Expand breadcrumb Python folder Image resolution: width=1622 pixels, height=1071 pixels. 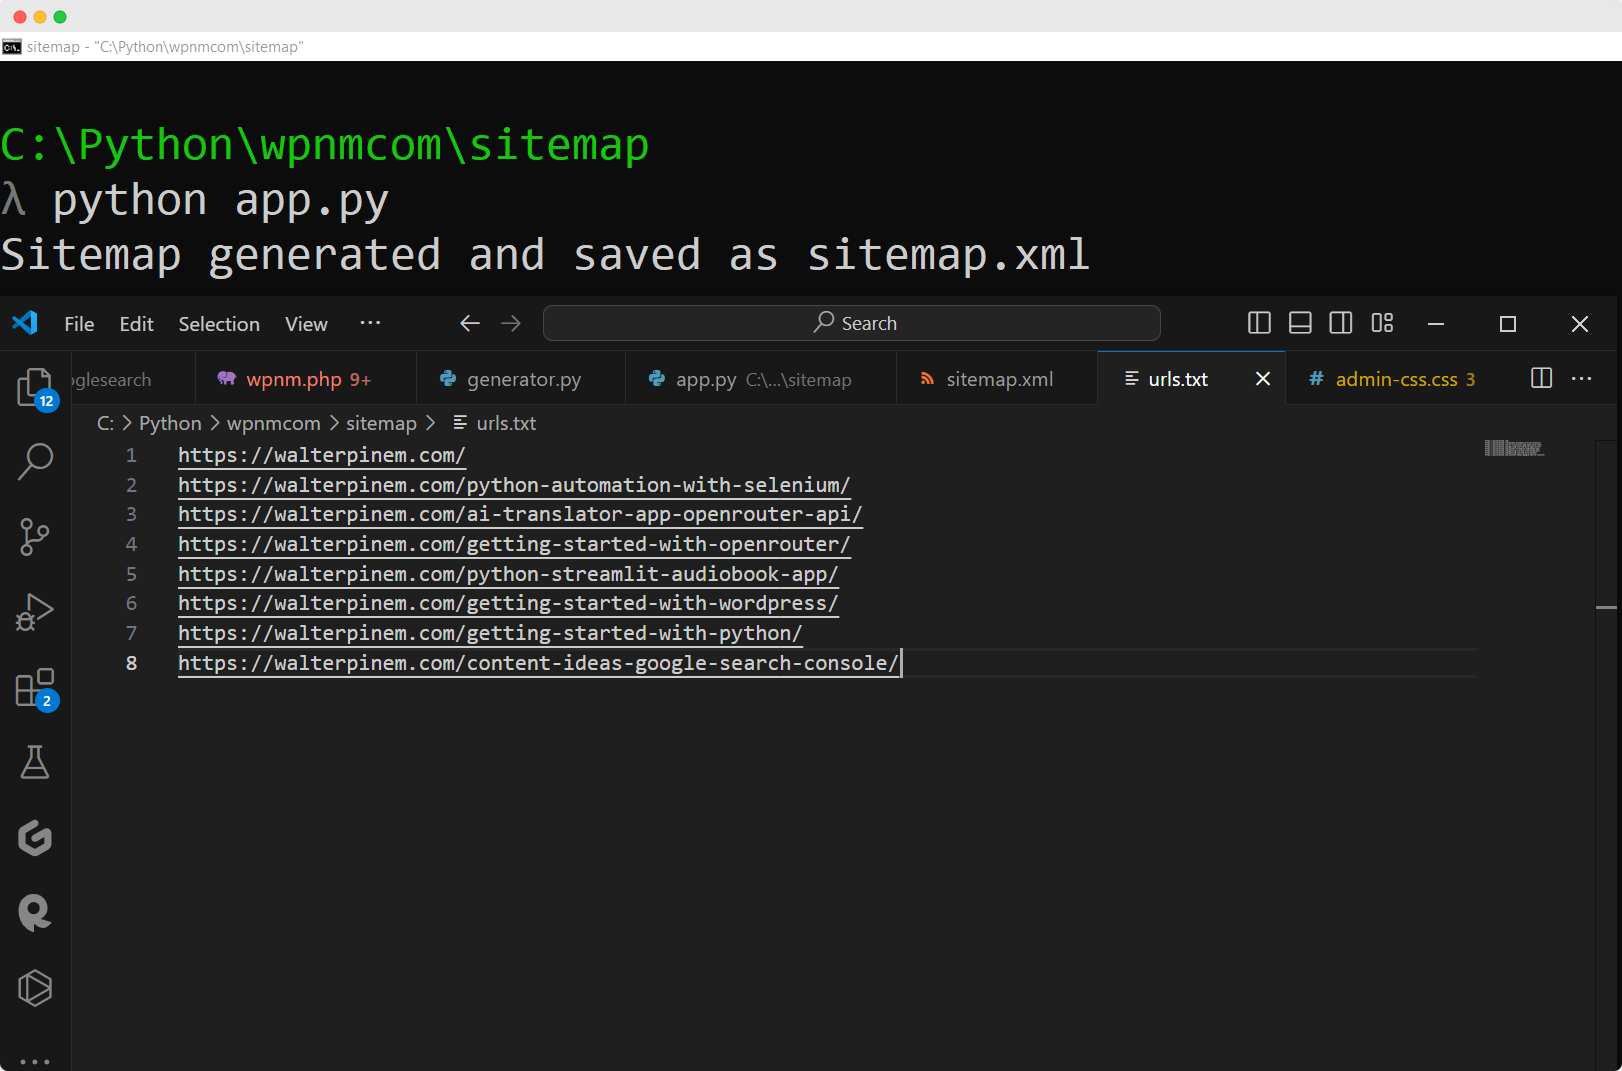pos(170,423)
